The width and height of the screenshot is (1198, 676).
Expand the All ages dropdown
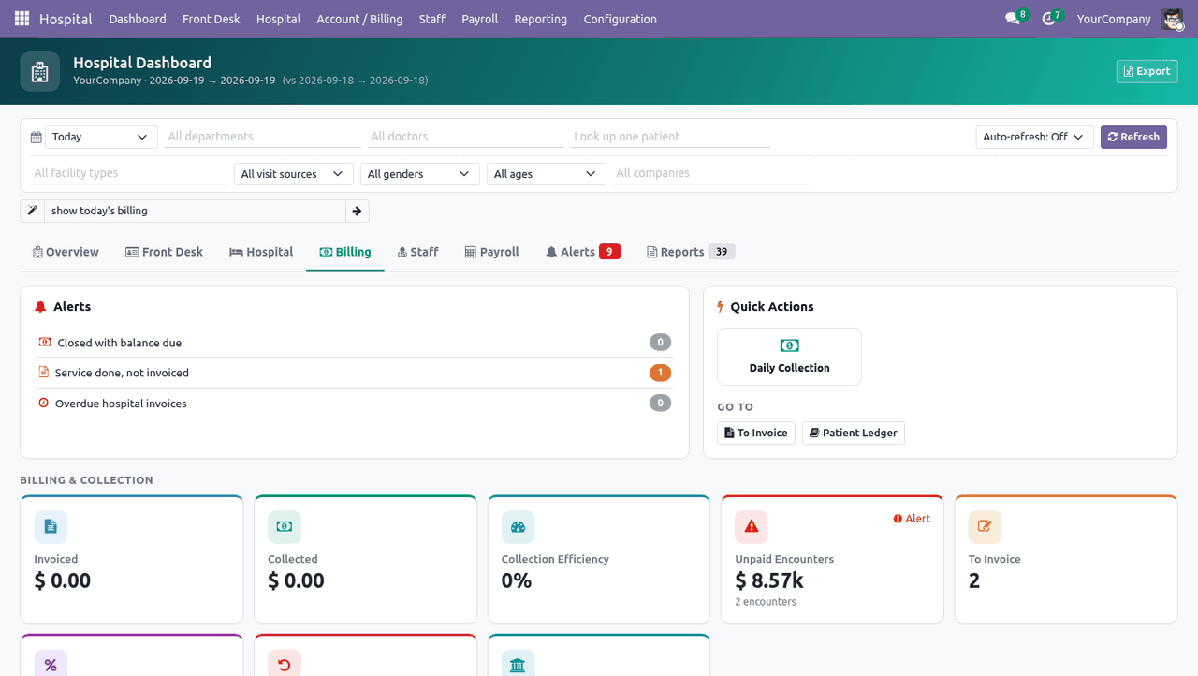tap(546, 174)
